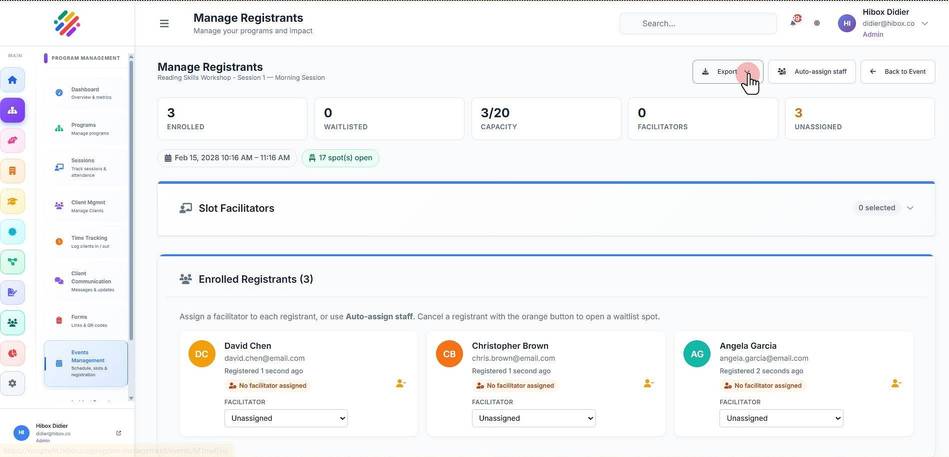Viewport: 949px width, 457px height.
Task: Click the HI avatar in top header
Action: [847, 23]
